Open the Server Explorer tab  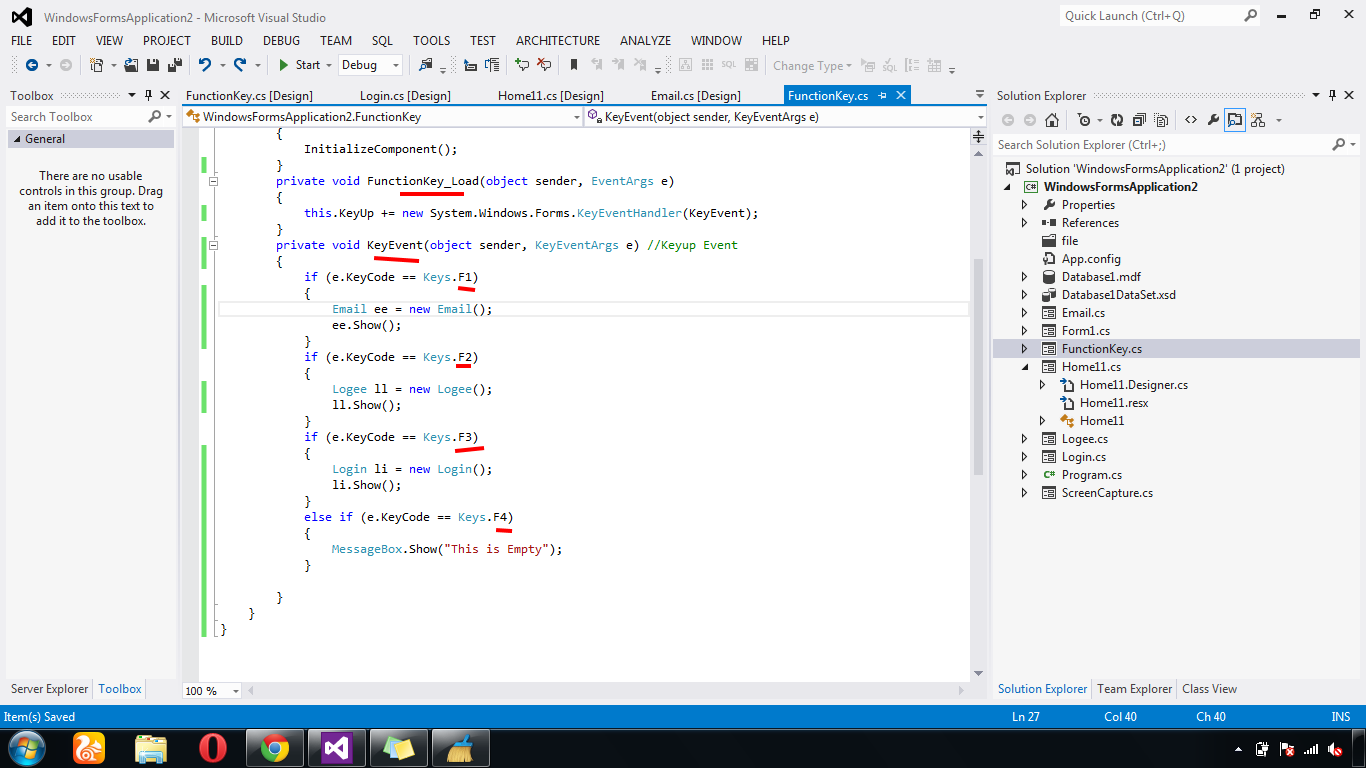tap(50, 689)
